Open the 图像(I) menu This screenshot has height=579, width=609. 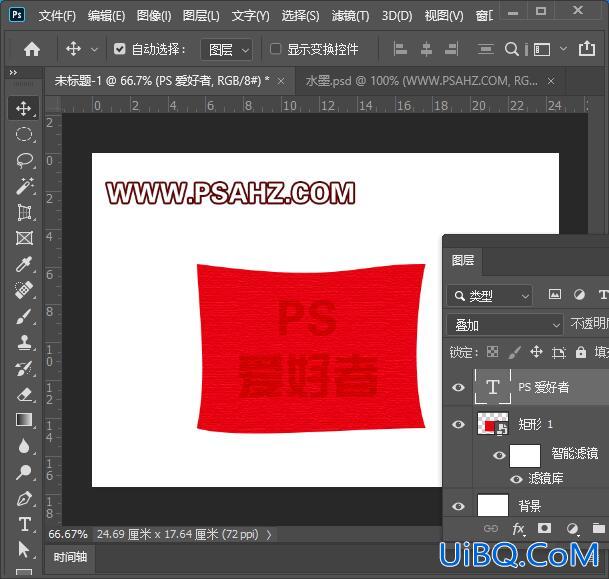tap(154, 16)
